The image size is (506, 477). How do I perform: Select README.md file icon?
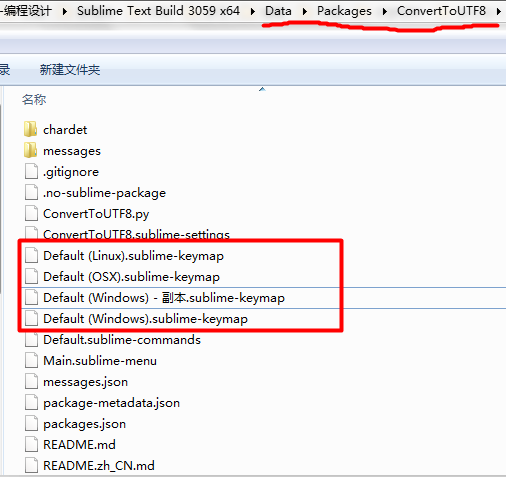(x=31, y=444)
